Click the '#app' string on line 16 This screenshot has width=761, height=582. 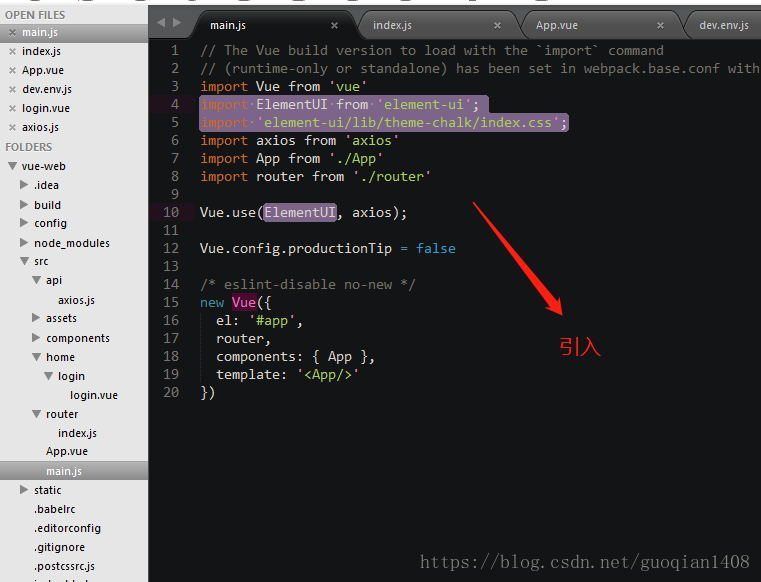[272, 320]
